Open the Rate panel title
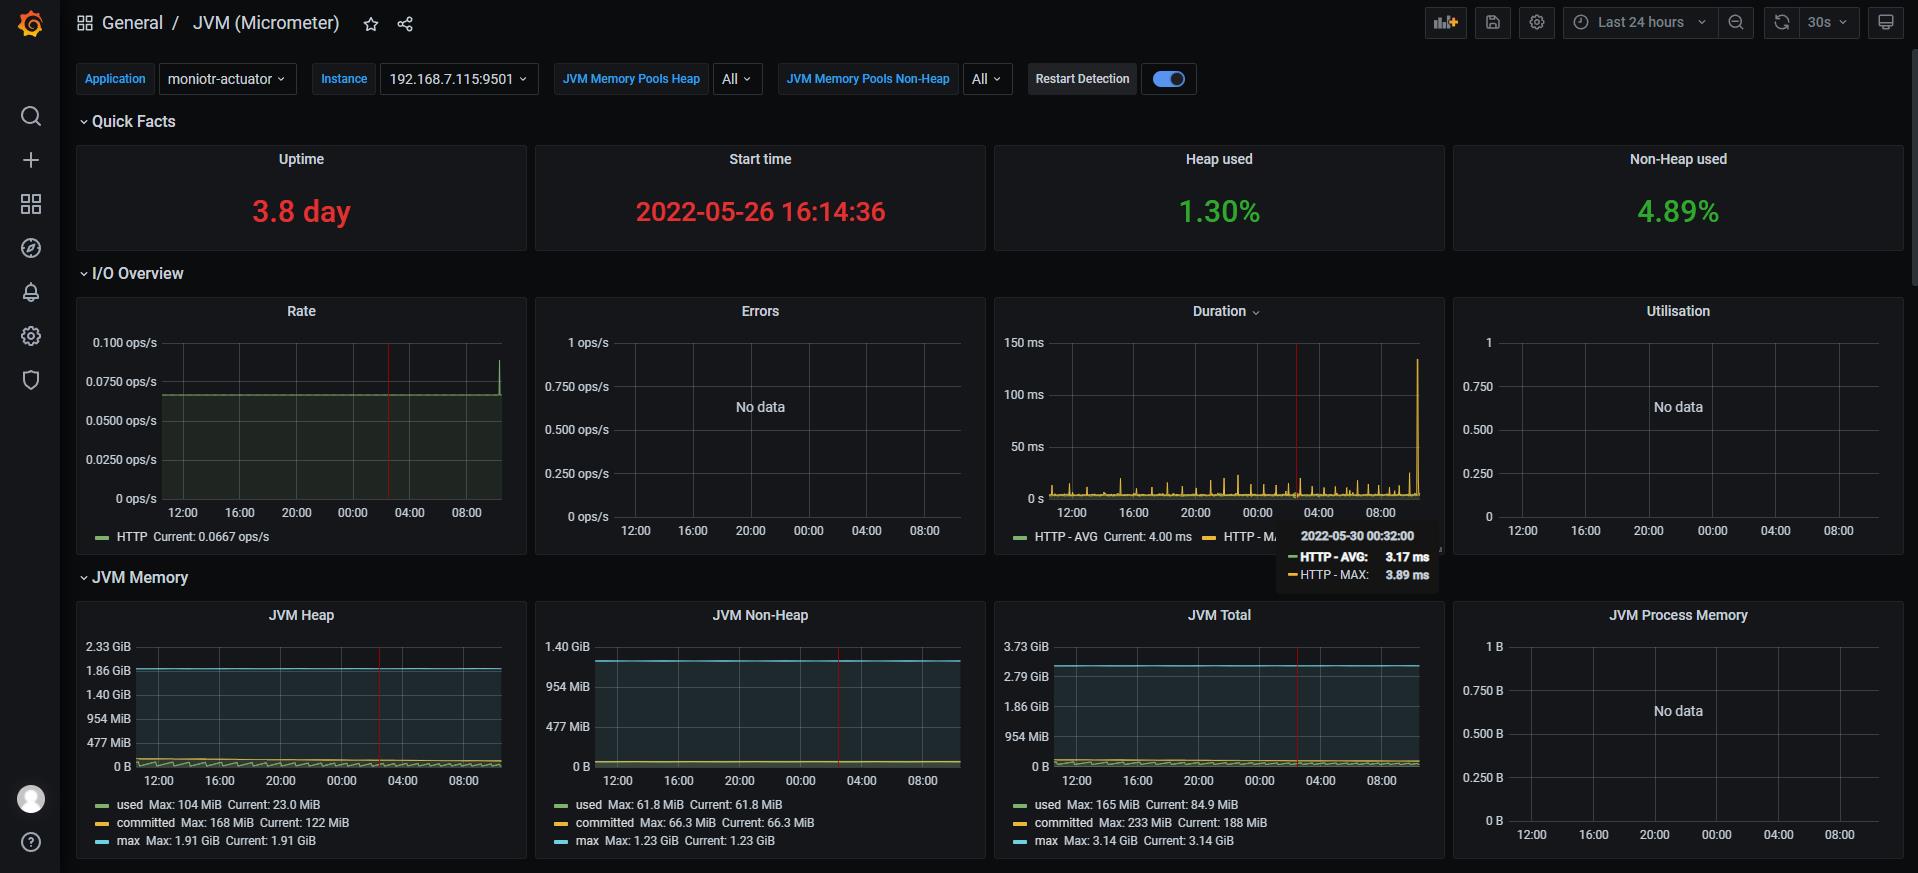Image resolution: width=1918 pixels, height=873 pixels. pyautogui.click(x=301, y=311)
